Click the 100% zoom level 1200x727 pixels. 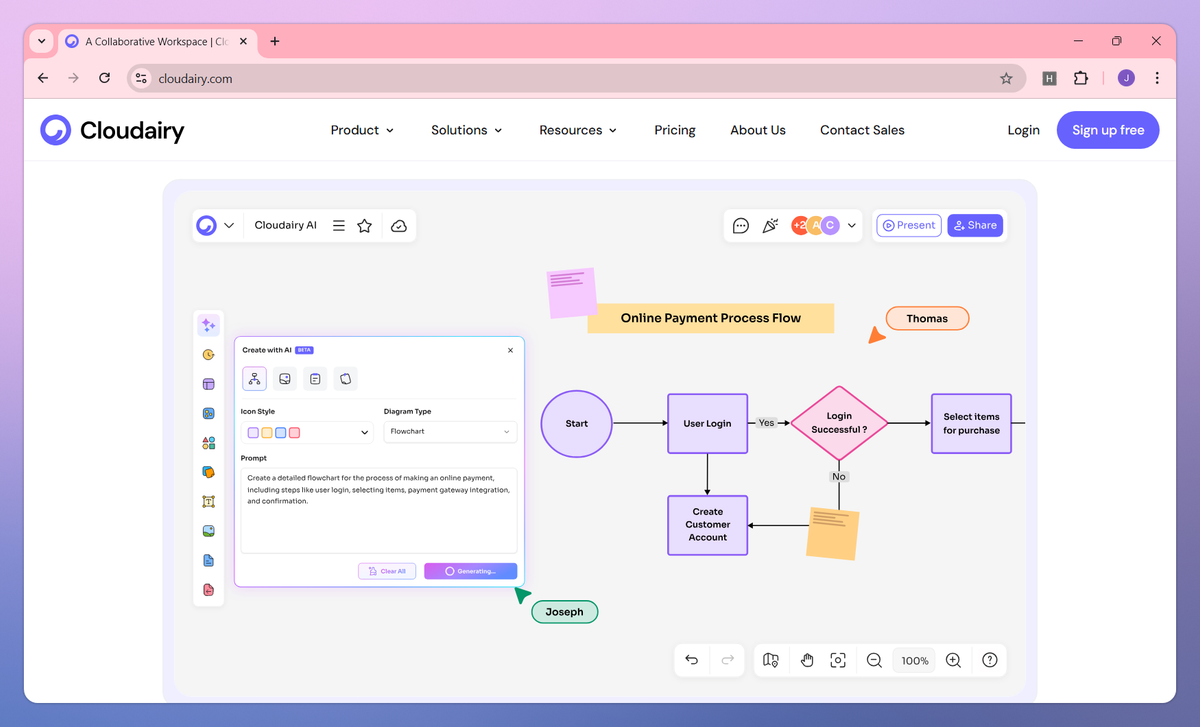point(915,661)
